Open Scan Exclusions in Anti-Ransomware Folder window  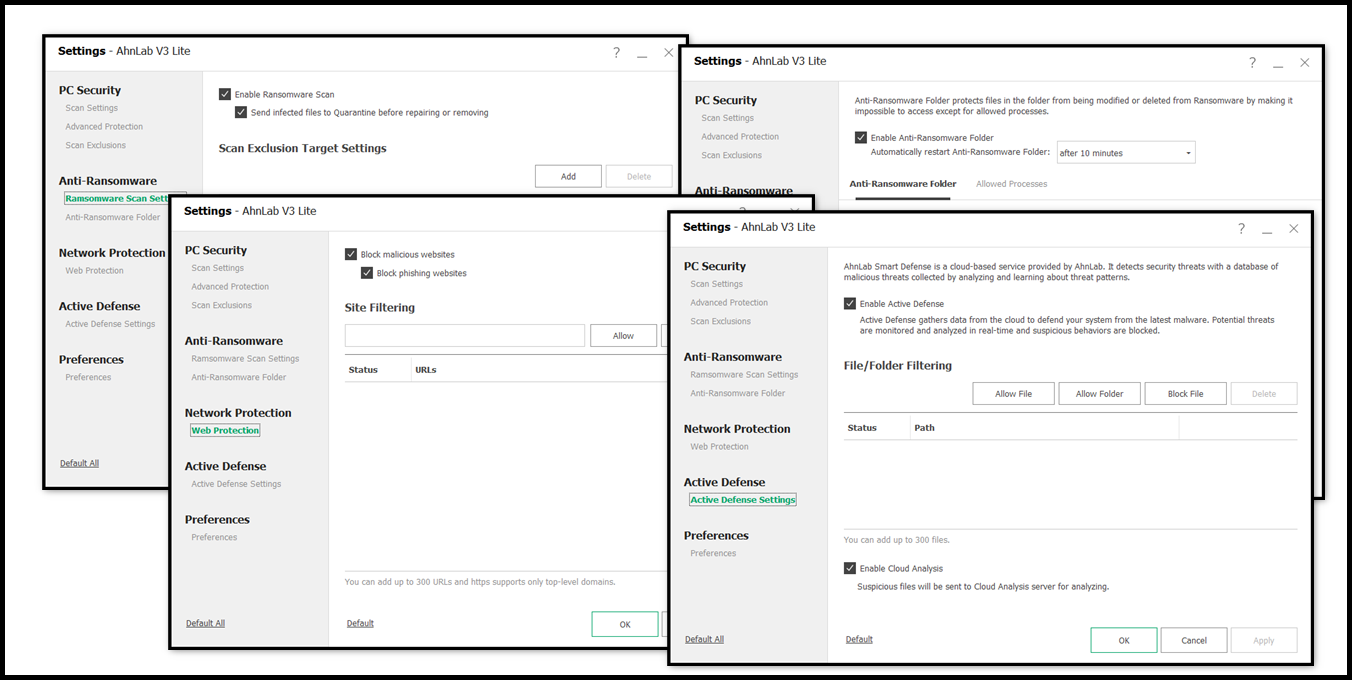(732, 155)
